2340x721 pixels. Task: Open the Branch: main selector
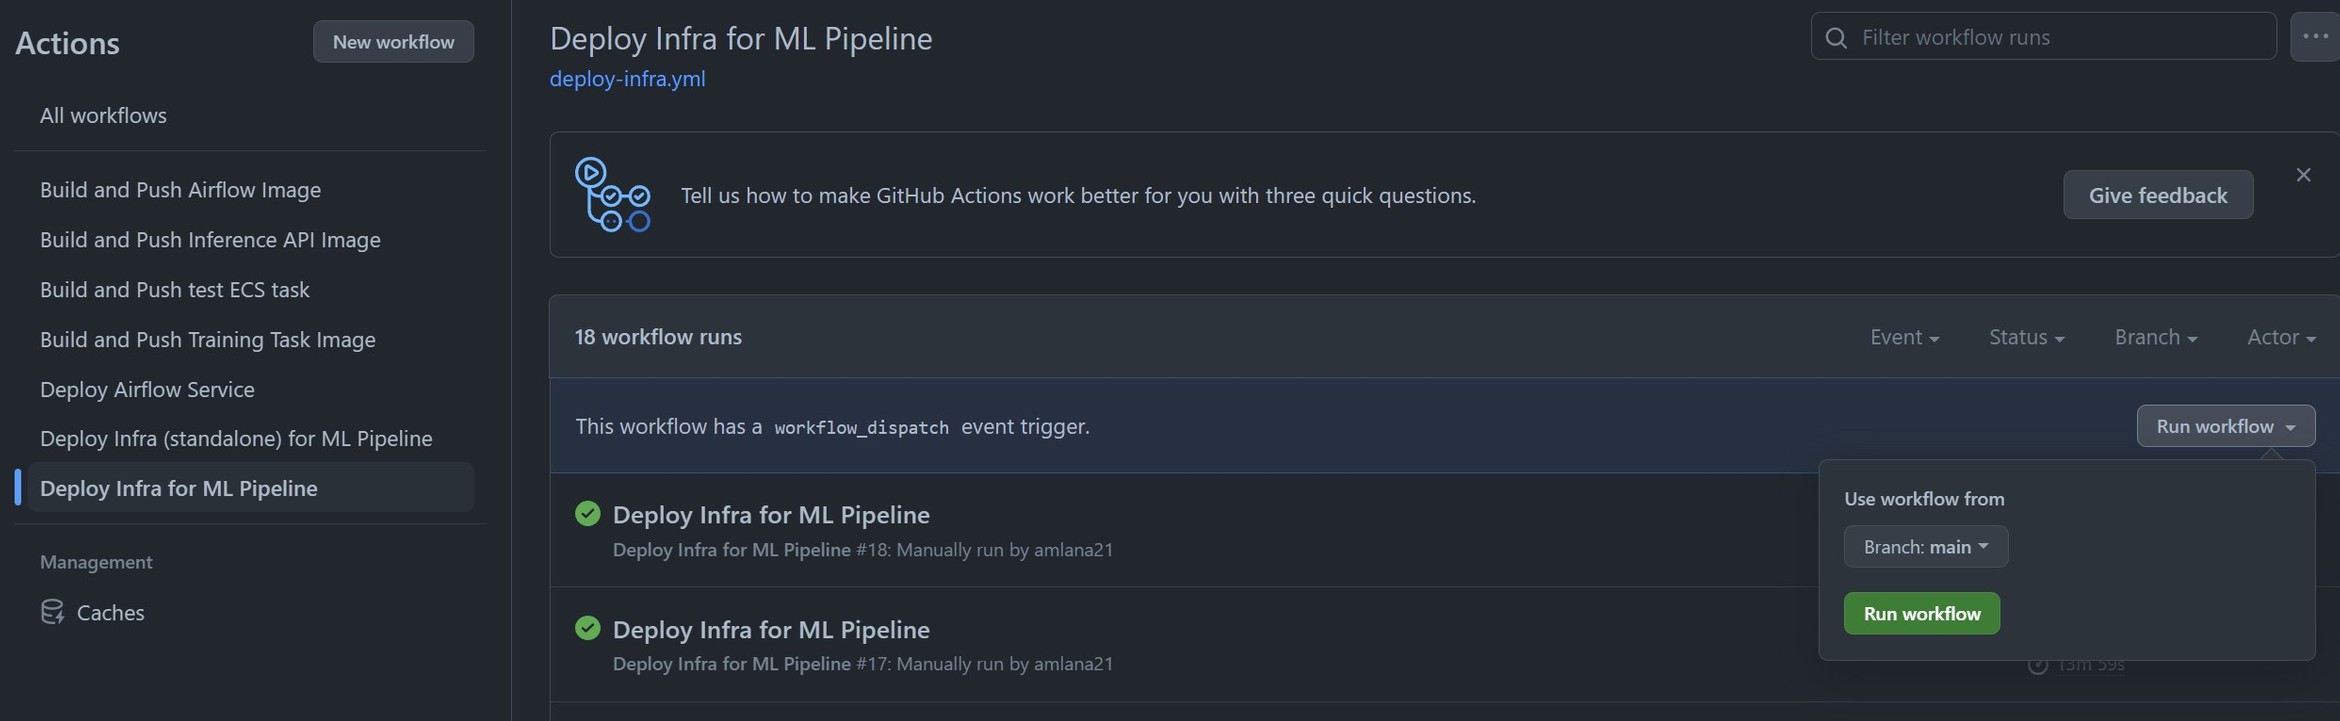(x=1925, y=546)
